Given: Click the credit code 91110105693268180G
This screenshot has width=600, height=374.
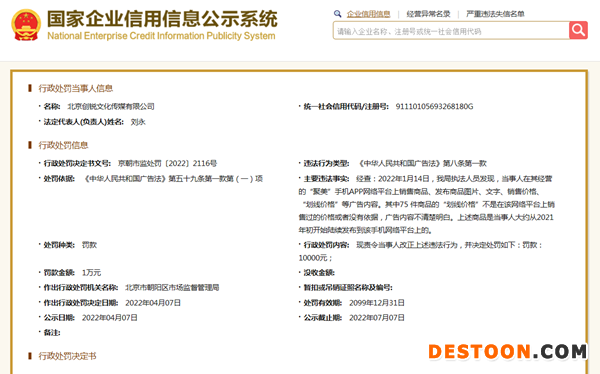Looking at the screenshot, I should [x=434, y=106].
